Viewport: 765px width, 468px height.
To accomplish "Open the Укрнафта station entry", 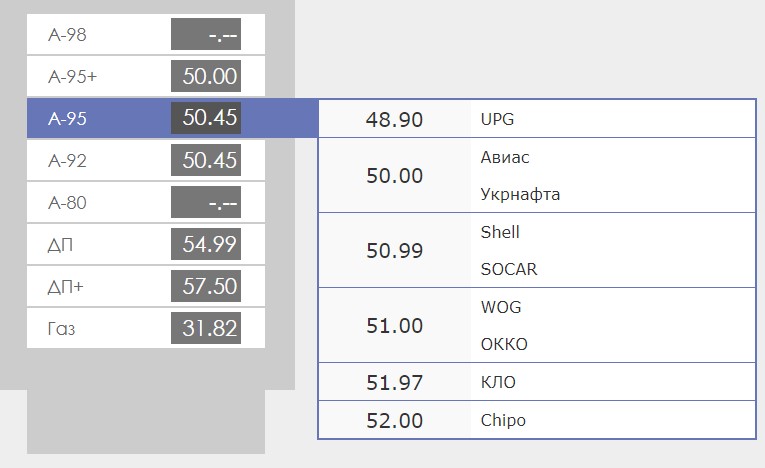I will (520, 194).
